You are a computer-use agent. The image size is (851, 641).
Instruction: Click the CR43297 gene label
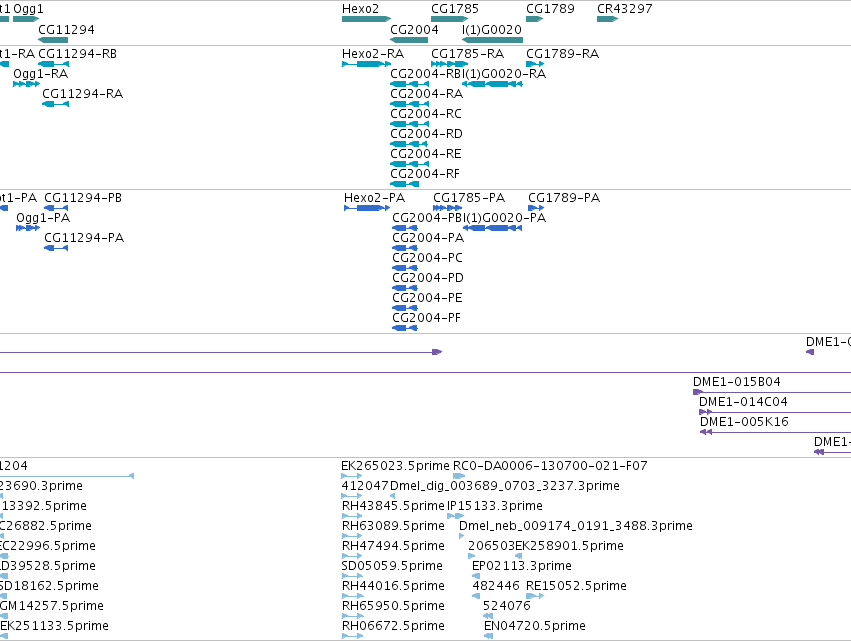[625, 9]
